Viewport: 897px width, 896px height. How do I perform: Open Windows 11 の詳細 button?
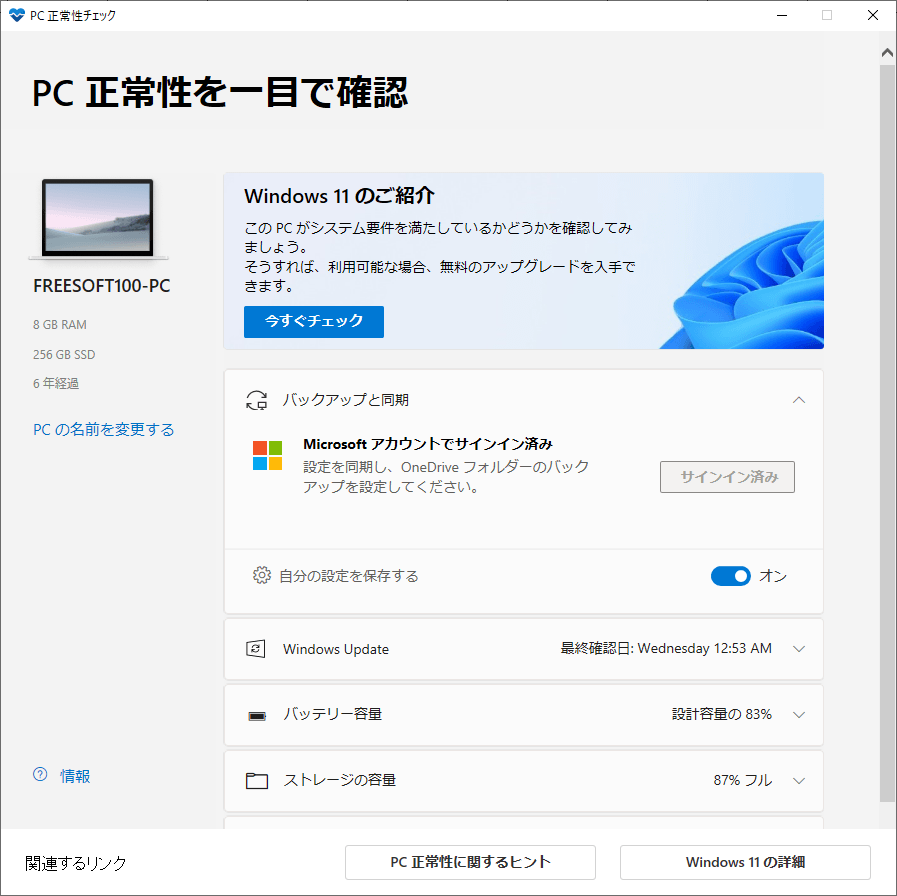point(745,862)
